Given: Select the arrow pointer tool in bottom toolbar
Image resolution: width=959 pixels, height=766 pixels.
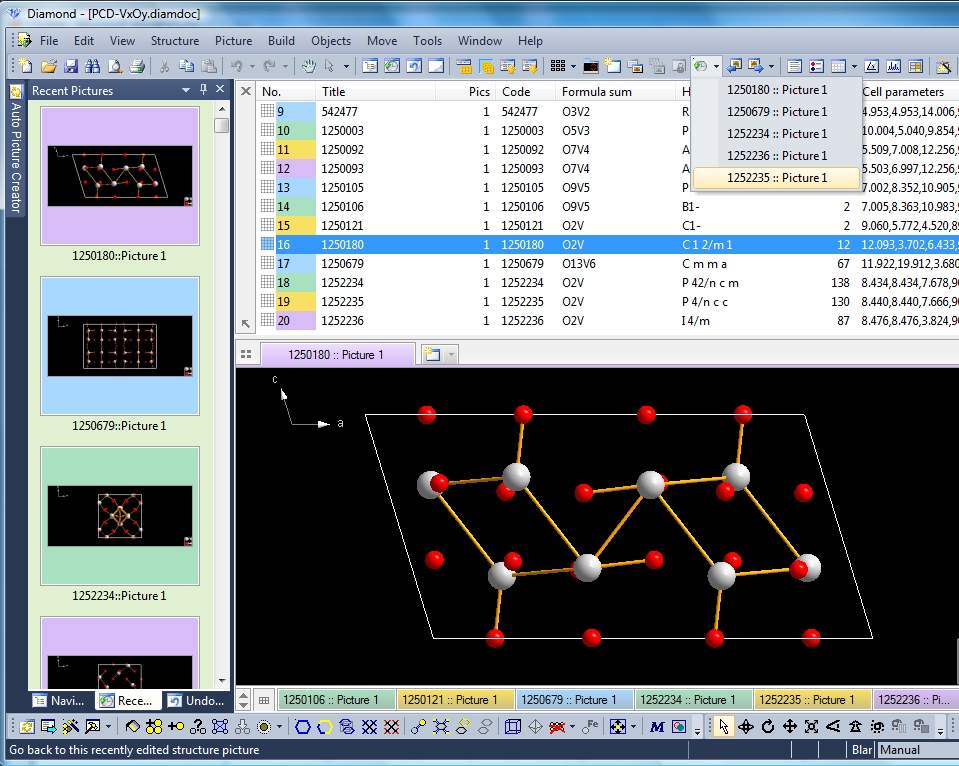Looking at the screenshot, I should point(724,726).
